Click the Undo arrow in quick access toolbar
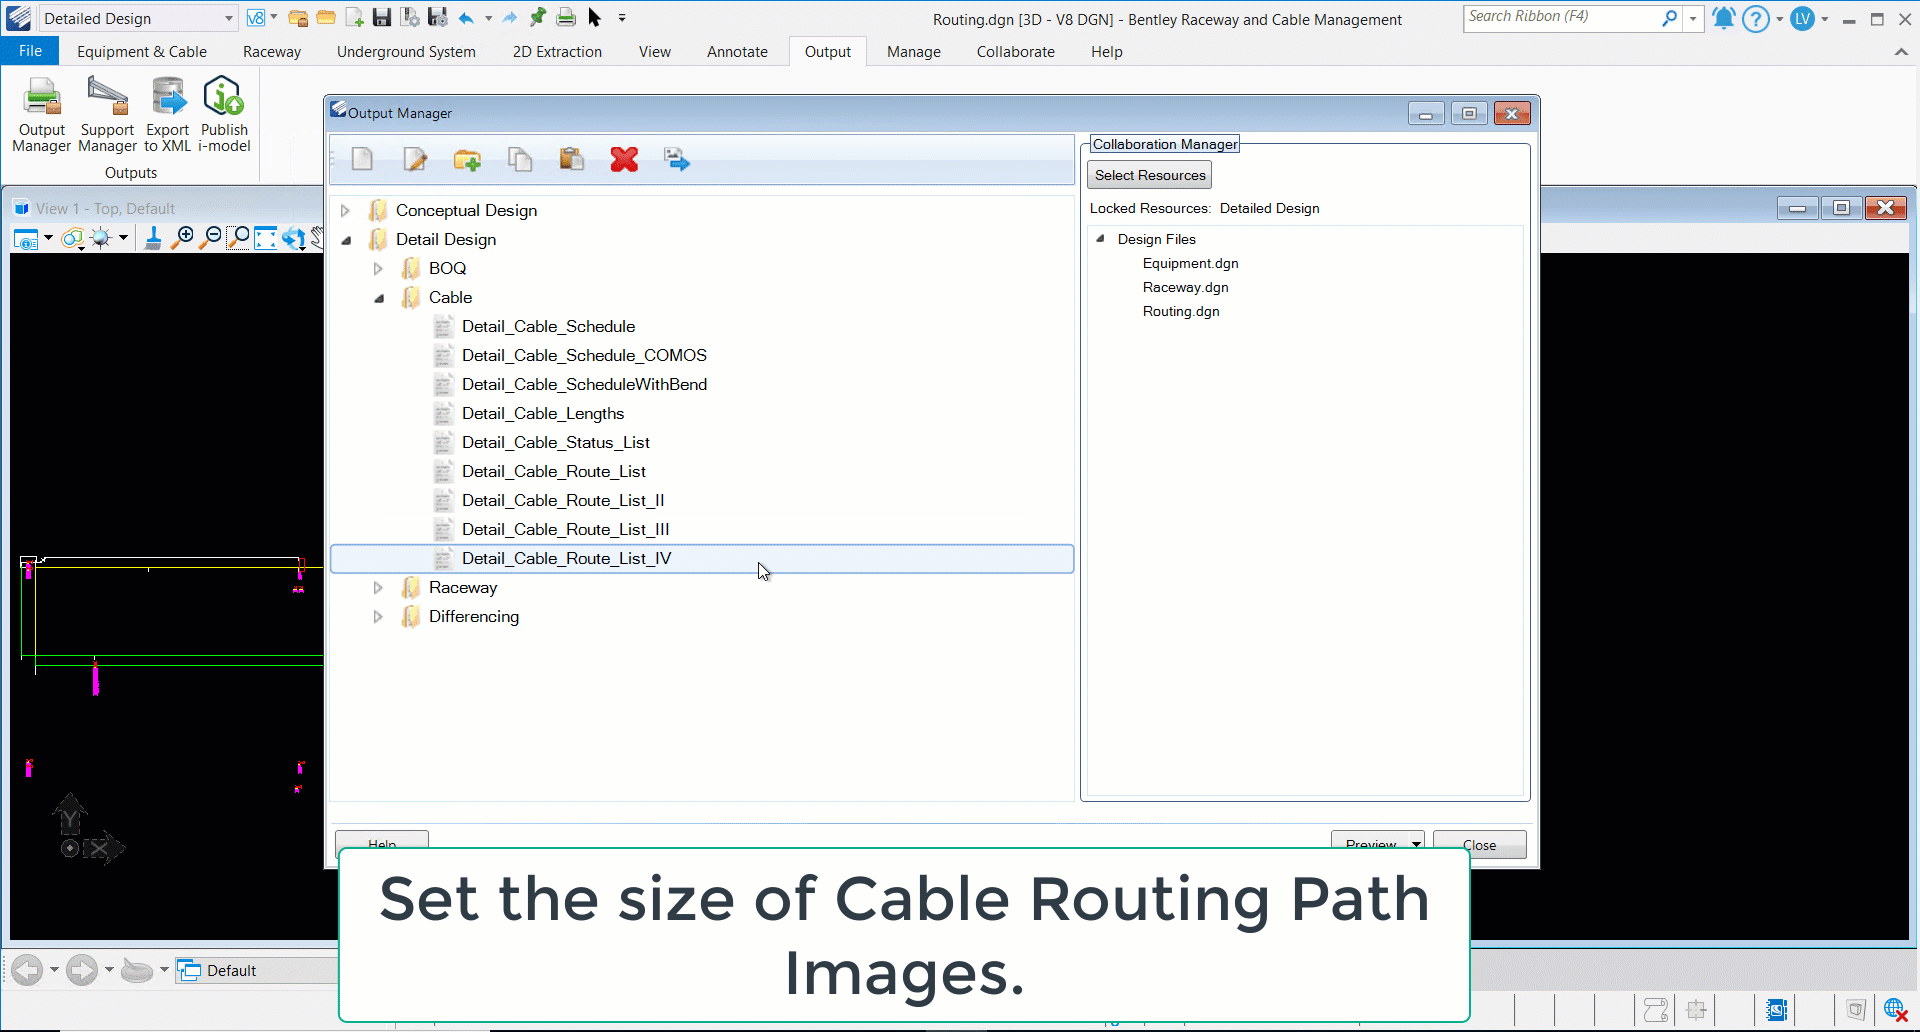Screen dimensions: 1920x1032 click(x=466, y=18)
